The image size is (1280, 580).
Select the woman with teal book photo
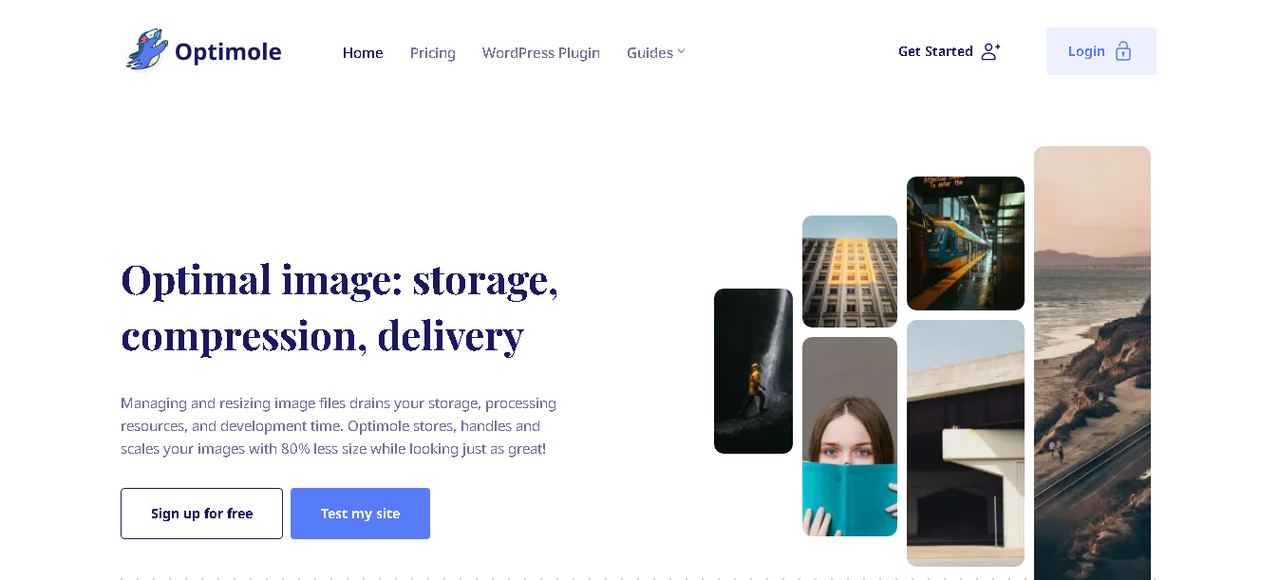pos(850,437)
